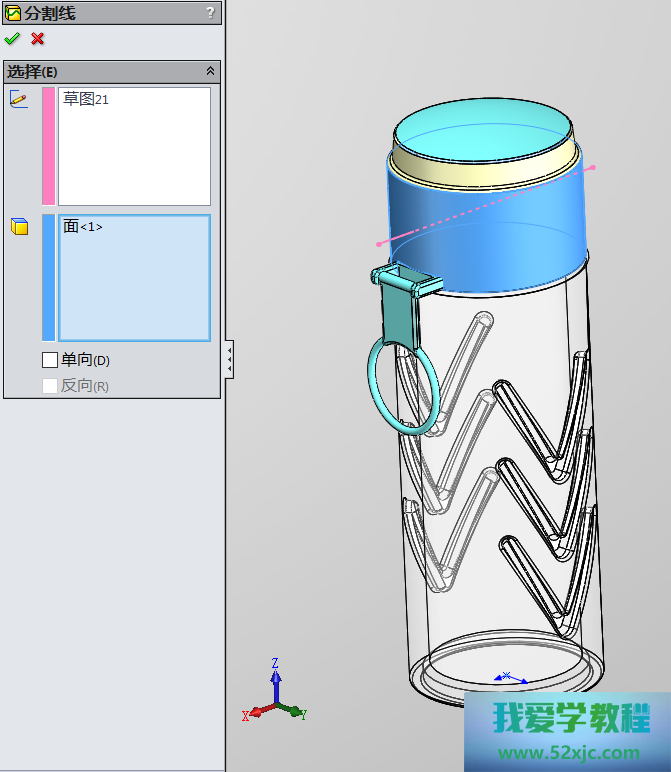Select 面<1> in the faces list
Screen dimensions: 671x772
(83, 227)
